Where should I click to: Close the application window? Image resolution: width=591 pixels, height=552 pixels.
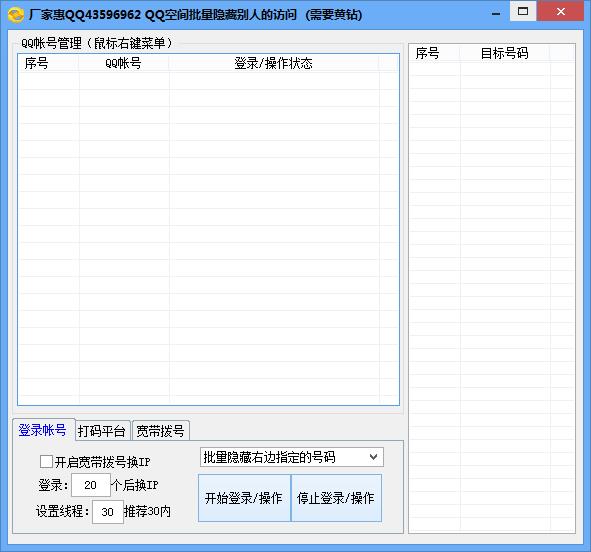point(560,11)
